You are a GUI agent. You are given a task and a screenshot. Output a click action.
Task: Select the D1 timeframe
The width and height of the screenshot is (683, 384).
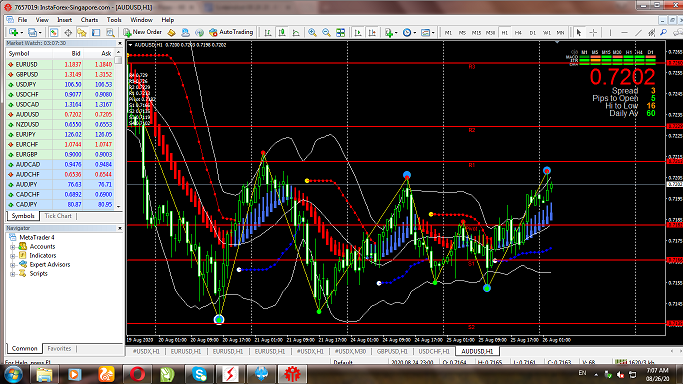pyautogui.click(x=532, y=33)
